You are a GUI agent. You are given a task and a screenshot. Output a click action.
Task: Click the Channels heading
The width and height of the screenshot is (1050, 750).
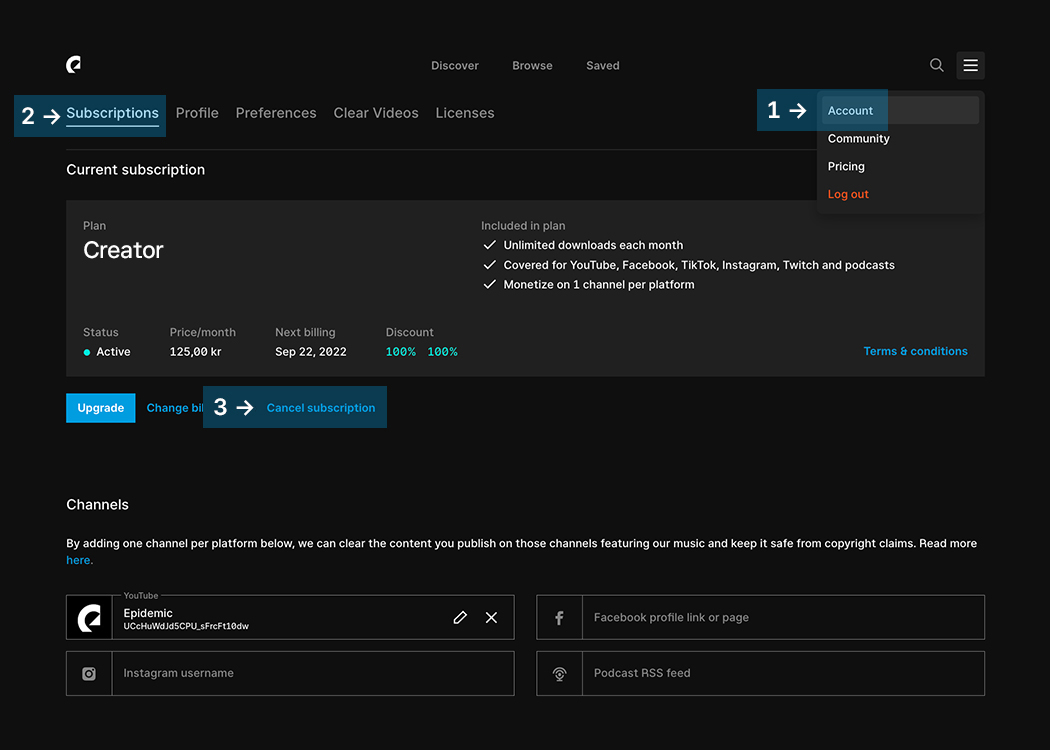[x=97, y=504]
